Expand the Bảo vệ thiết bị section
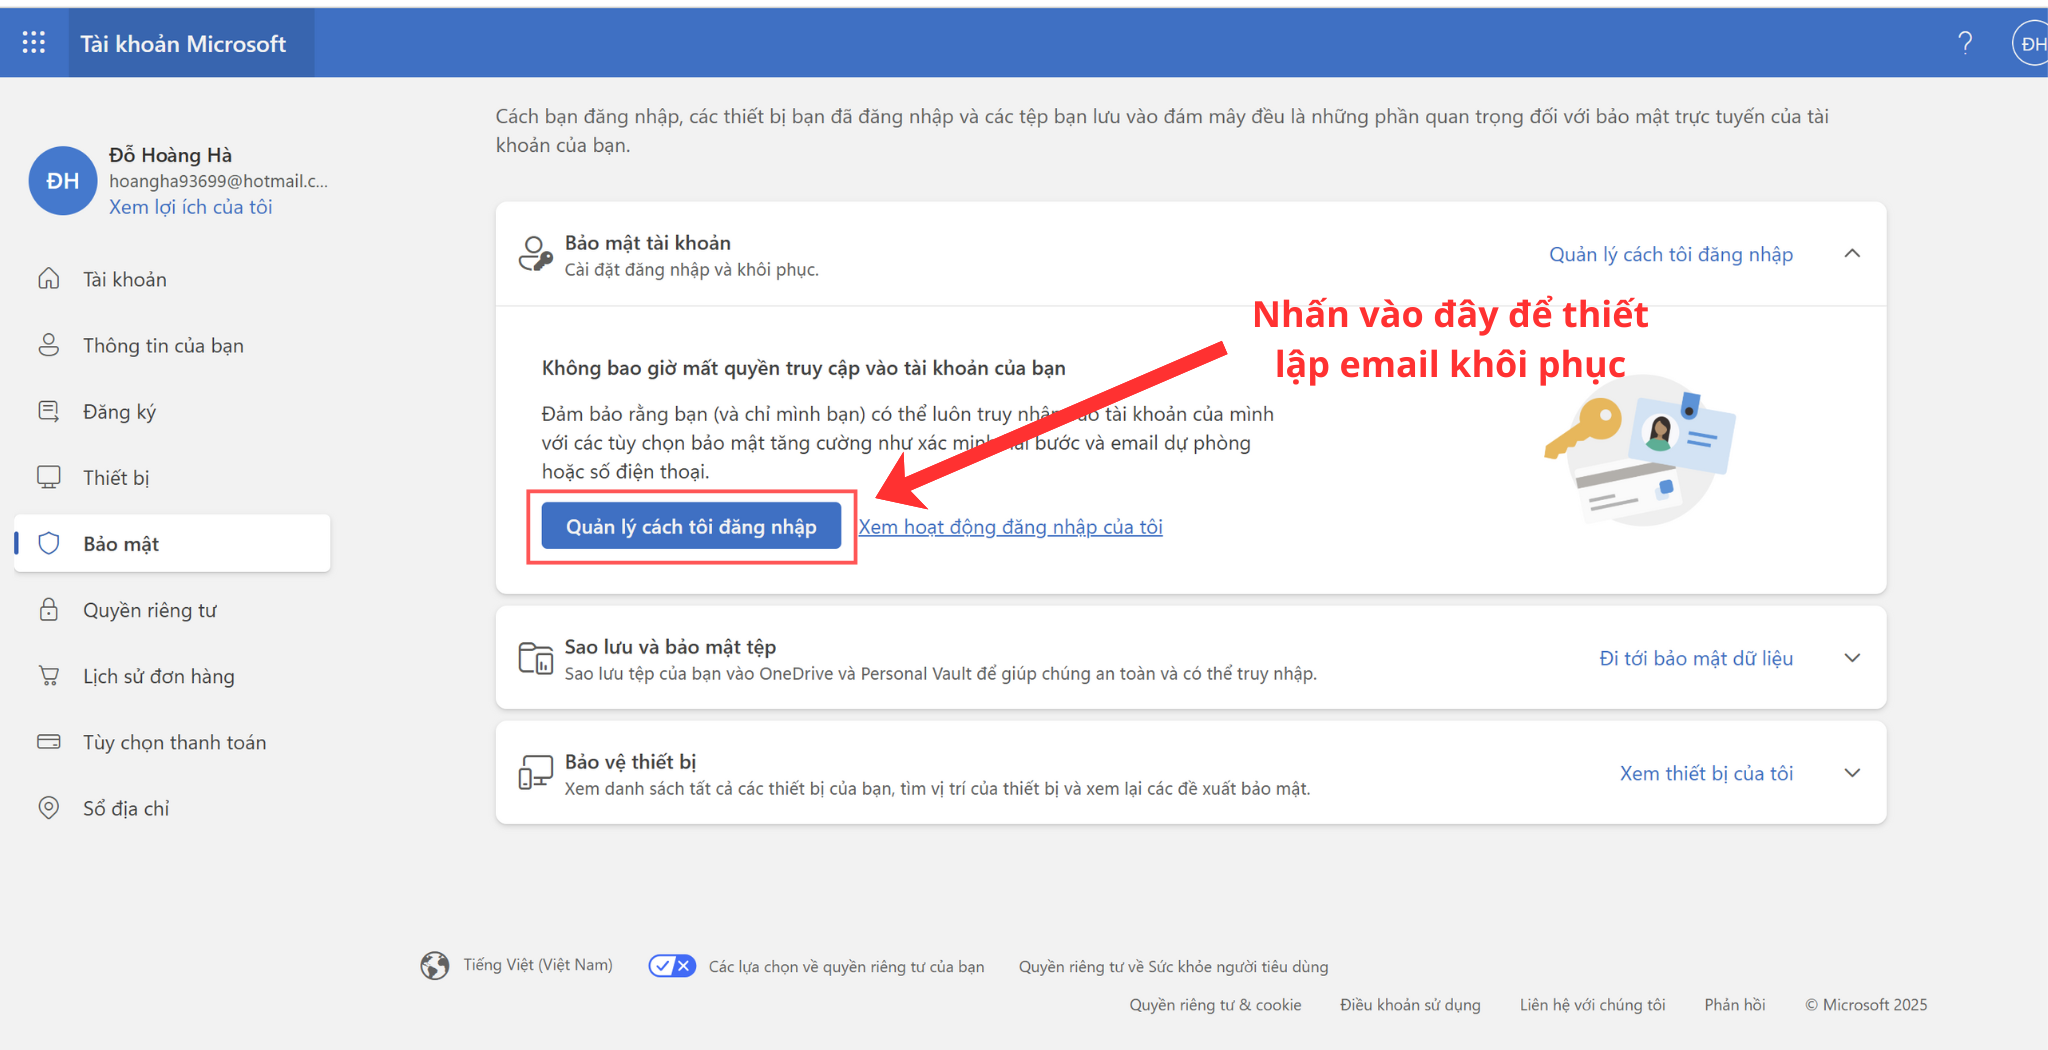 click(1852, 773)
